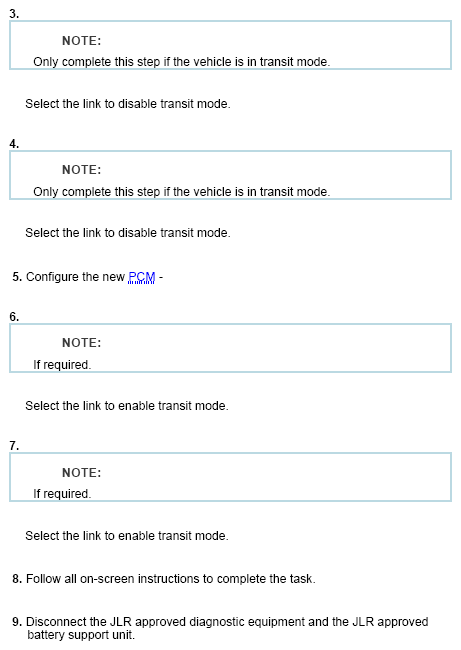The width and height of the screenshot is (461, 650).
Task: Click the 'If required' note under step 7
Action: click(62, 494)
